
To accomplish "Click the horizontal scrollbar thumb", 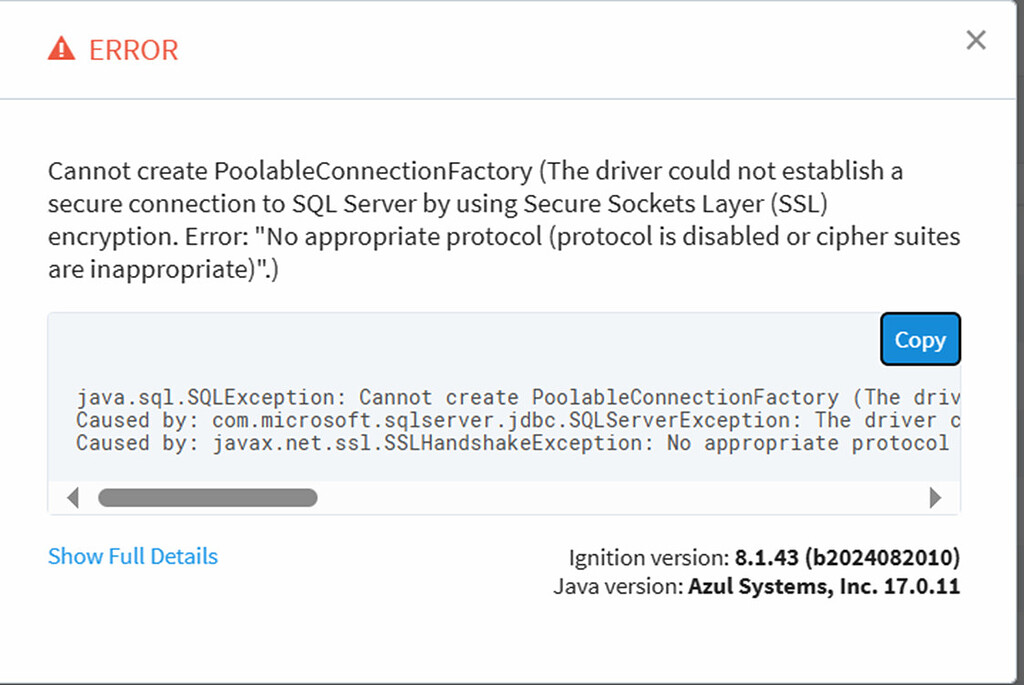I will coord(208,498).
